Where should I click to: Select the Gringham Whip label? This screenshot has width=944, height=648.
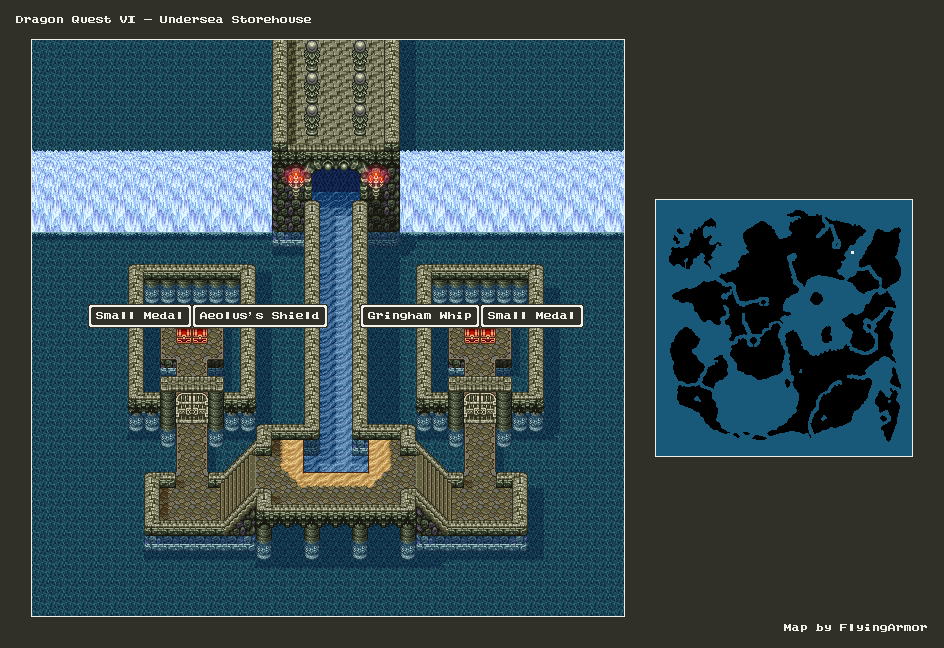(x=420, y=316)
